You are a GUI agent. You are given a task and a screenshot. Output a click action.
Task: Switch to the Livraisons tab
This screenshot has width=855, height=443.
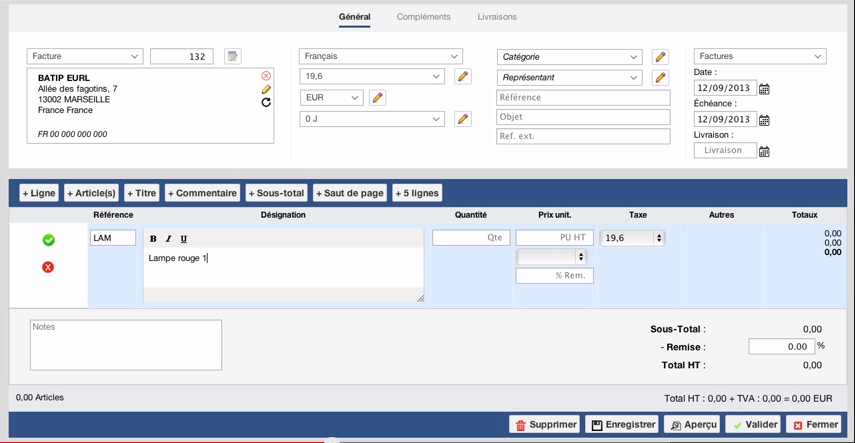tap(497, 17)
